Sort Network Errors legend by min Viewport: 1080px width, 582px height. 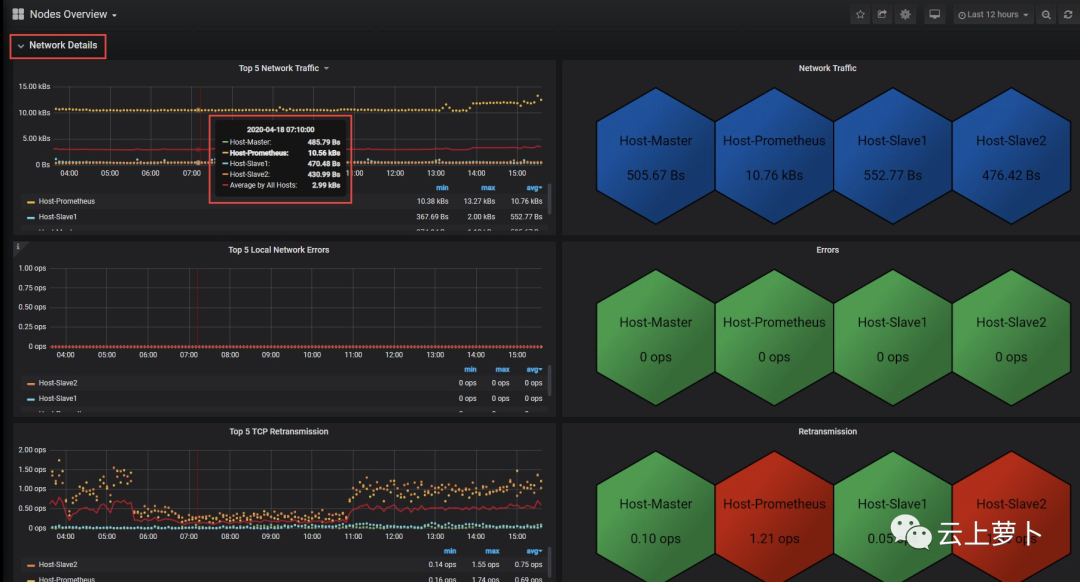click(470, 370)
